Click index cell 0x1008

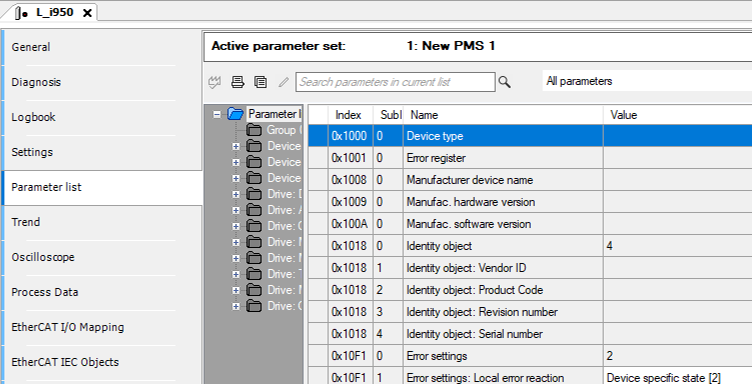pos(350,180)
